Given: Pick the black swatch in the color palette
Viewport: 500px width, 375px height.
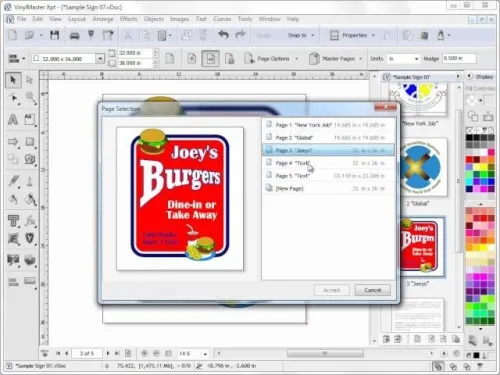Looking at the screenshot, I should point(469,138).
